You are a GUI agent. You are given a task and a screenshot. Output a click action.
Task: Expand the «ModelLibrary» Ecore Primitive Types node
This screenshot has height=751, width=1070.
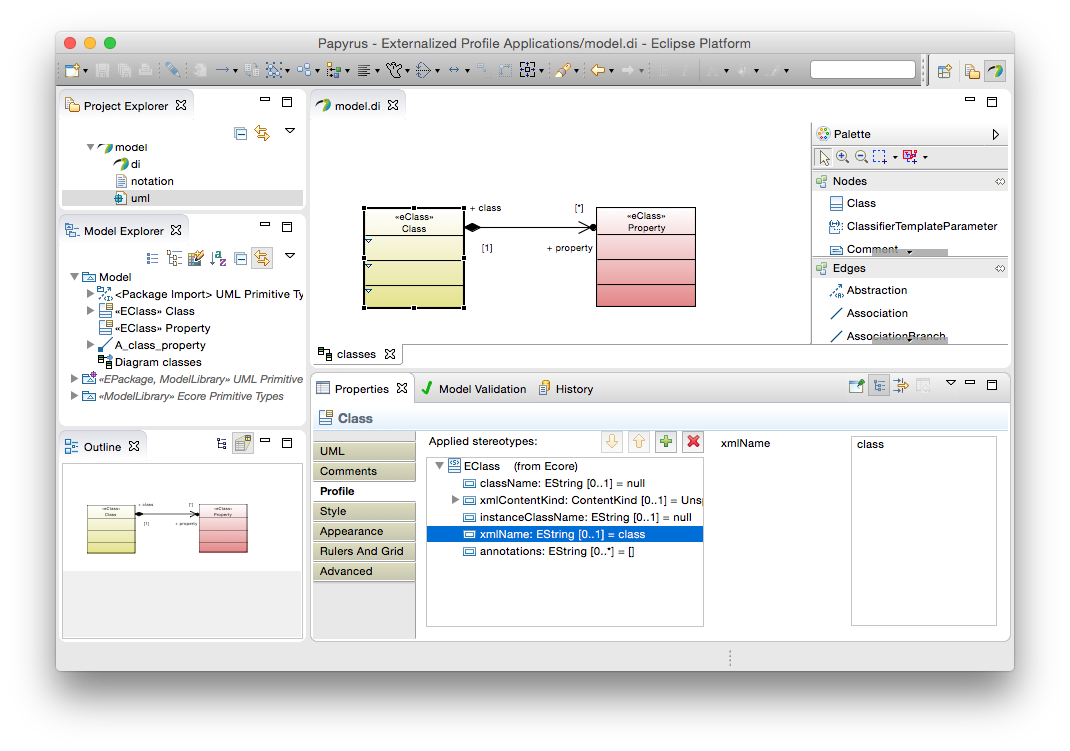click(74, 396)
